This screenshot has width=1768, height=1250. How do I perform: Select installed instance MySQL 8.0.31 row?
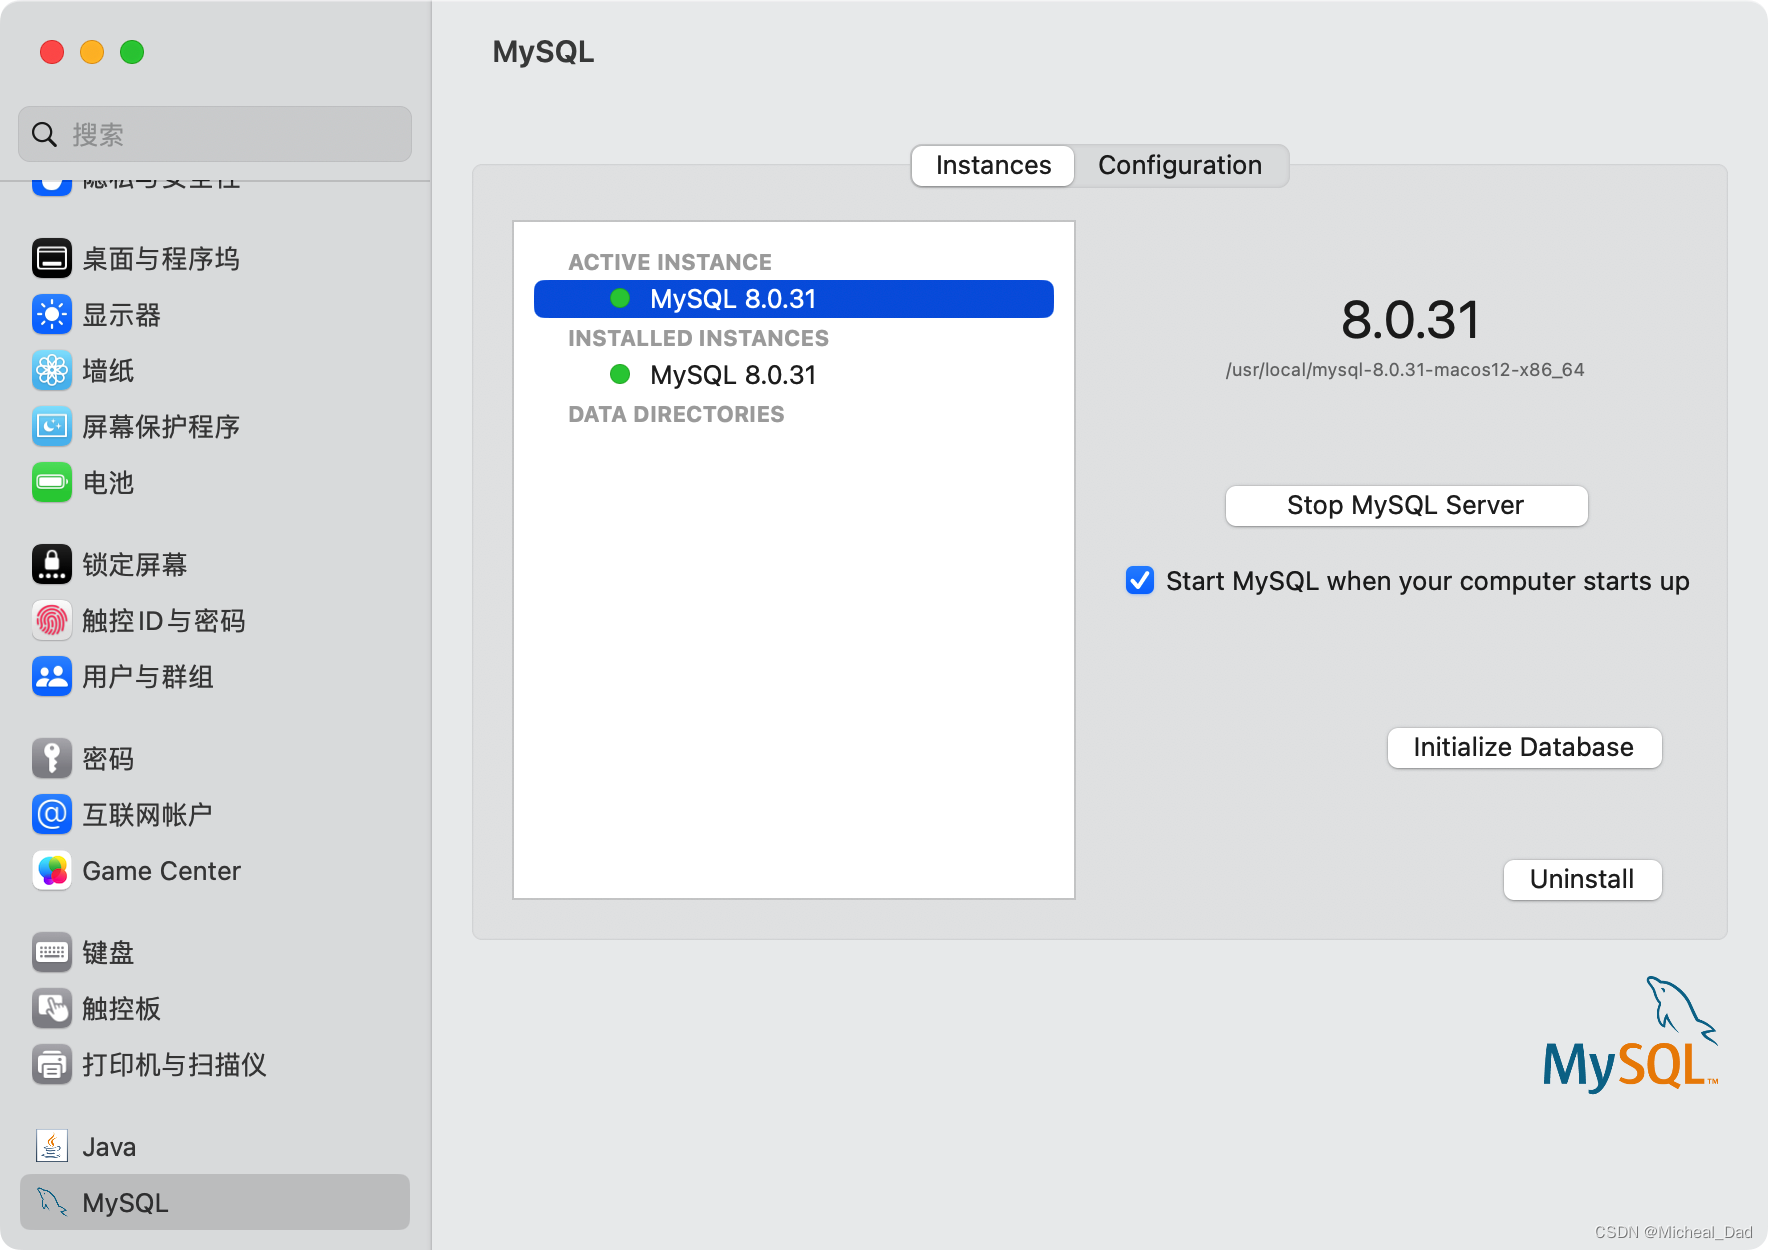pos(794,375)
